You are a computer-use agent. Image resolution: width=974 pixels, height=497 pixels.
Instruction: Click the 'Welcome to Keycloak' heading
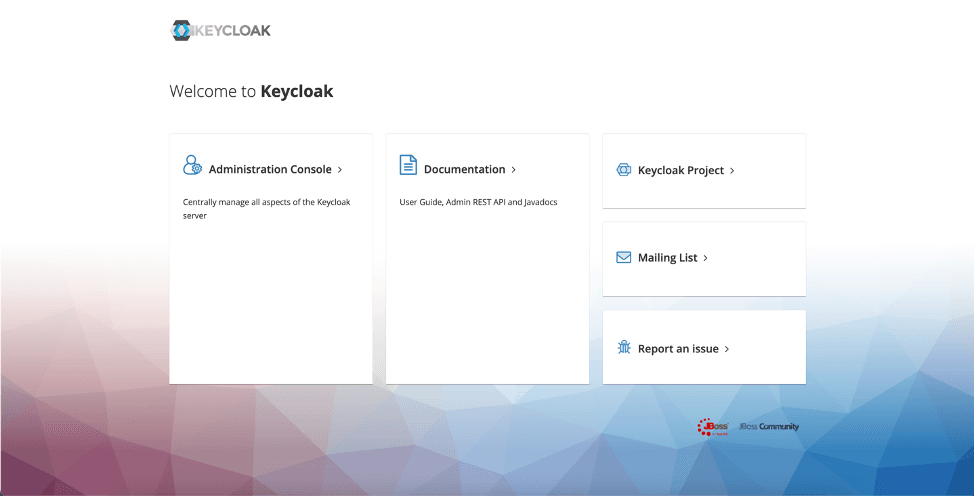[x=251, y=91]
